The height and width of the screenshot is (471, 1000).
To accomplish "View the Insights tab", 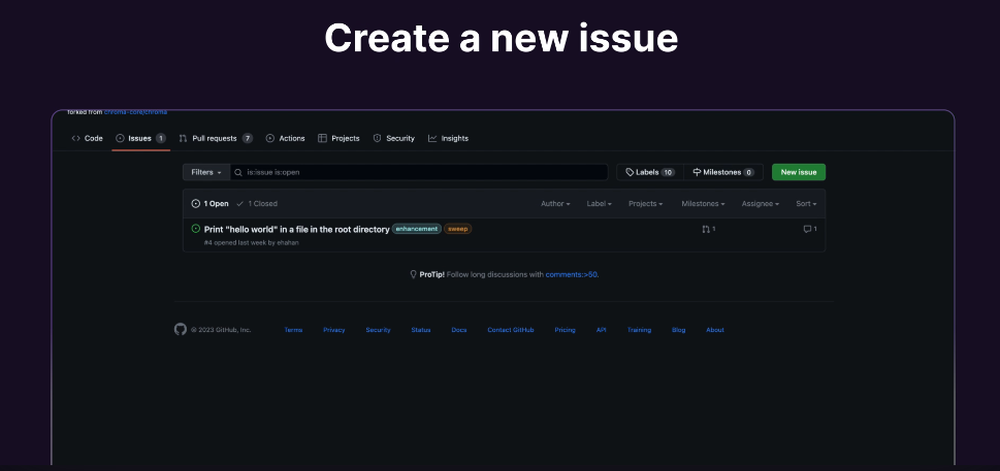I will 448,138.
